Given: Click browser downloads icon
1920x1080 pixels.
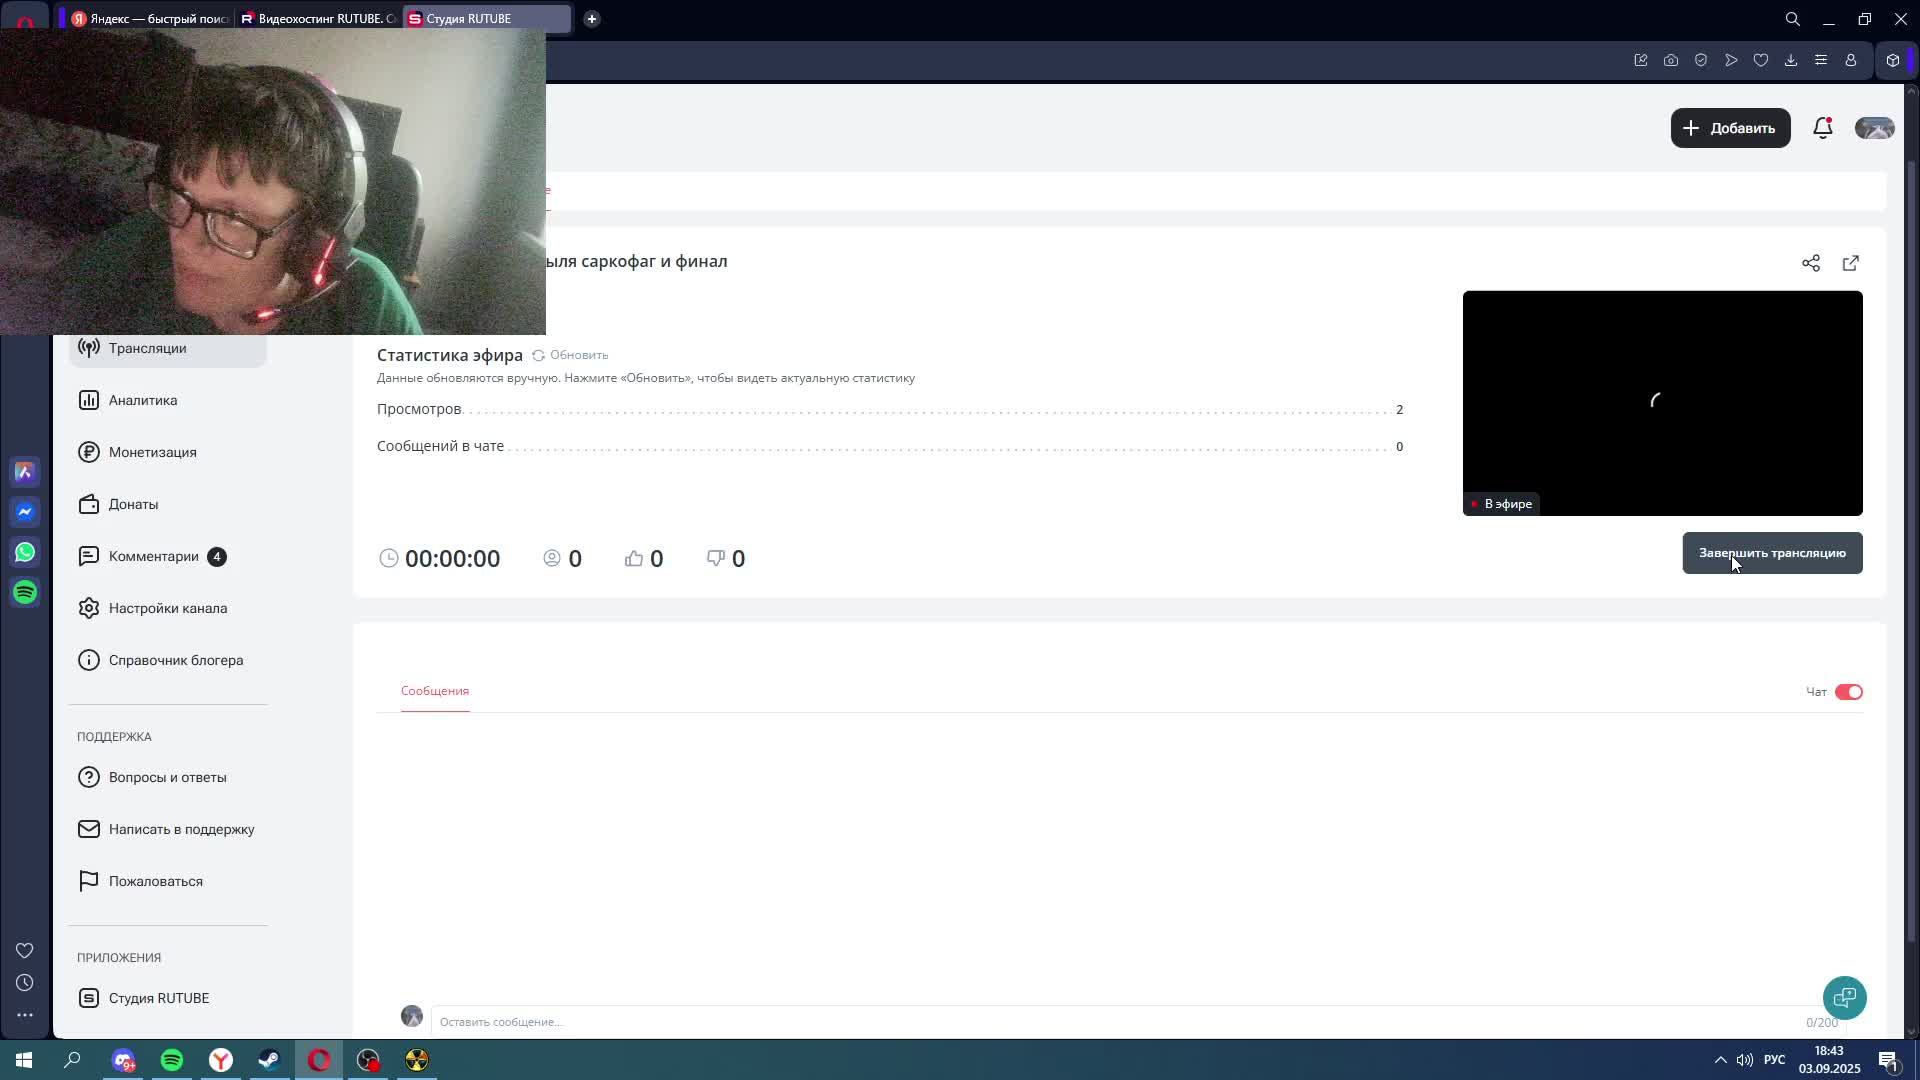Looking at the screenshot, I should [x=1790, y=60].
